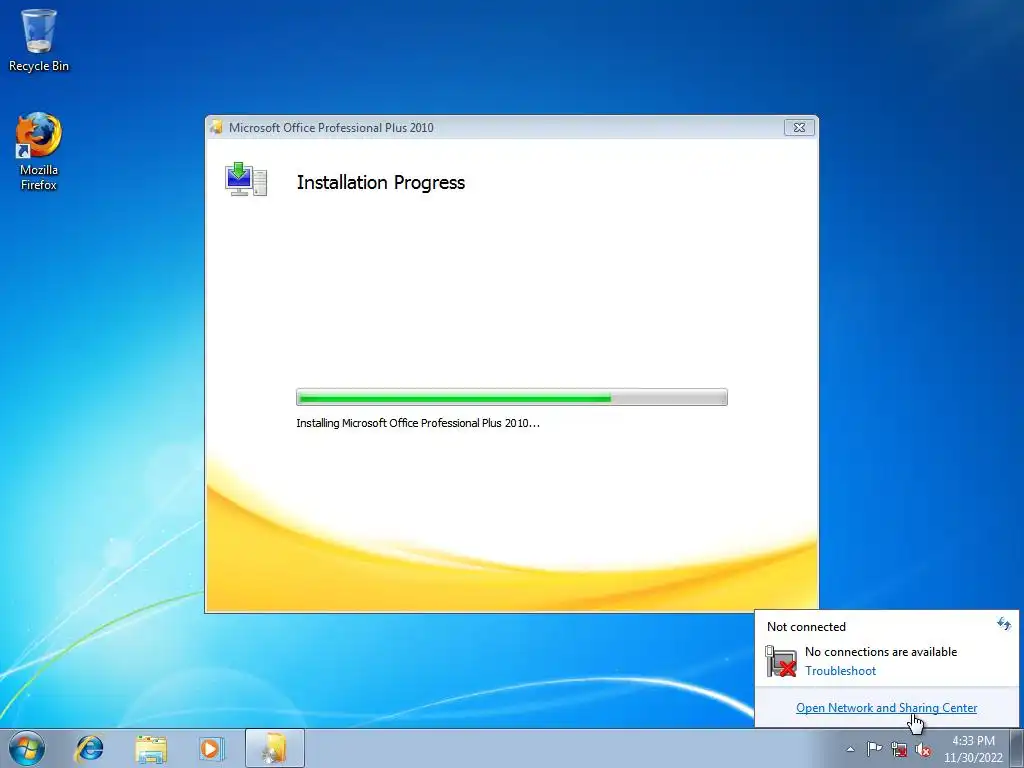The image size is (1024, 768).
Task: Select the Mozilla Firefox desktop shortcut
Action: [39, 152]
